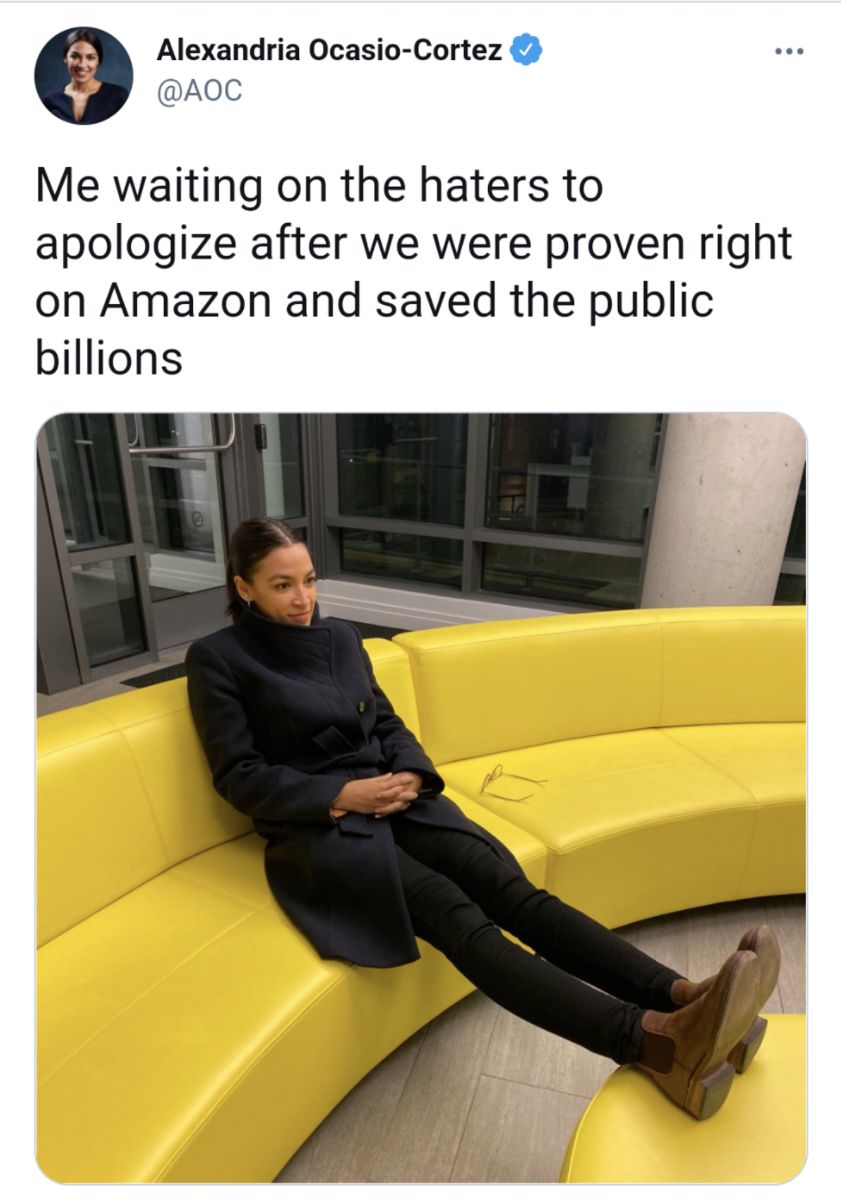Open the circular profile avatar

point(84,75)
